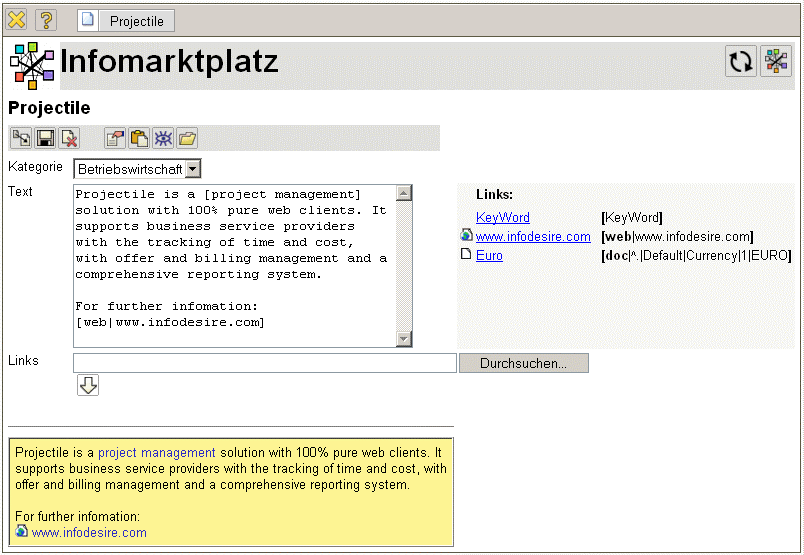Click the network overview icon beside refresh
The height and width of the screenshot is (555, 804).
coord(775,61)
